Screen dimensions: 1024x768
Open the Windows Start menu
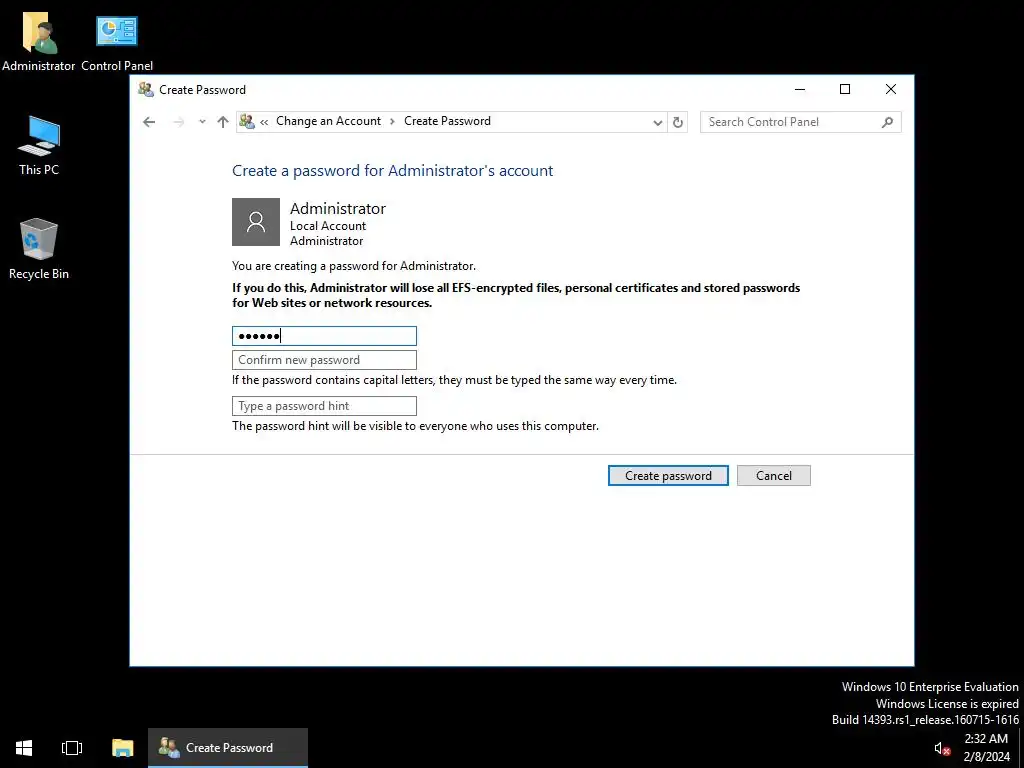pyautogui.click(x=24, y=748)
